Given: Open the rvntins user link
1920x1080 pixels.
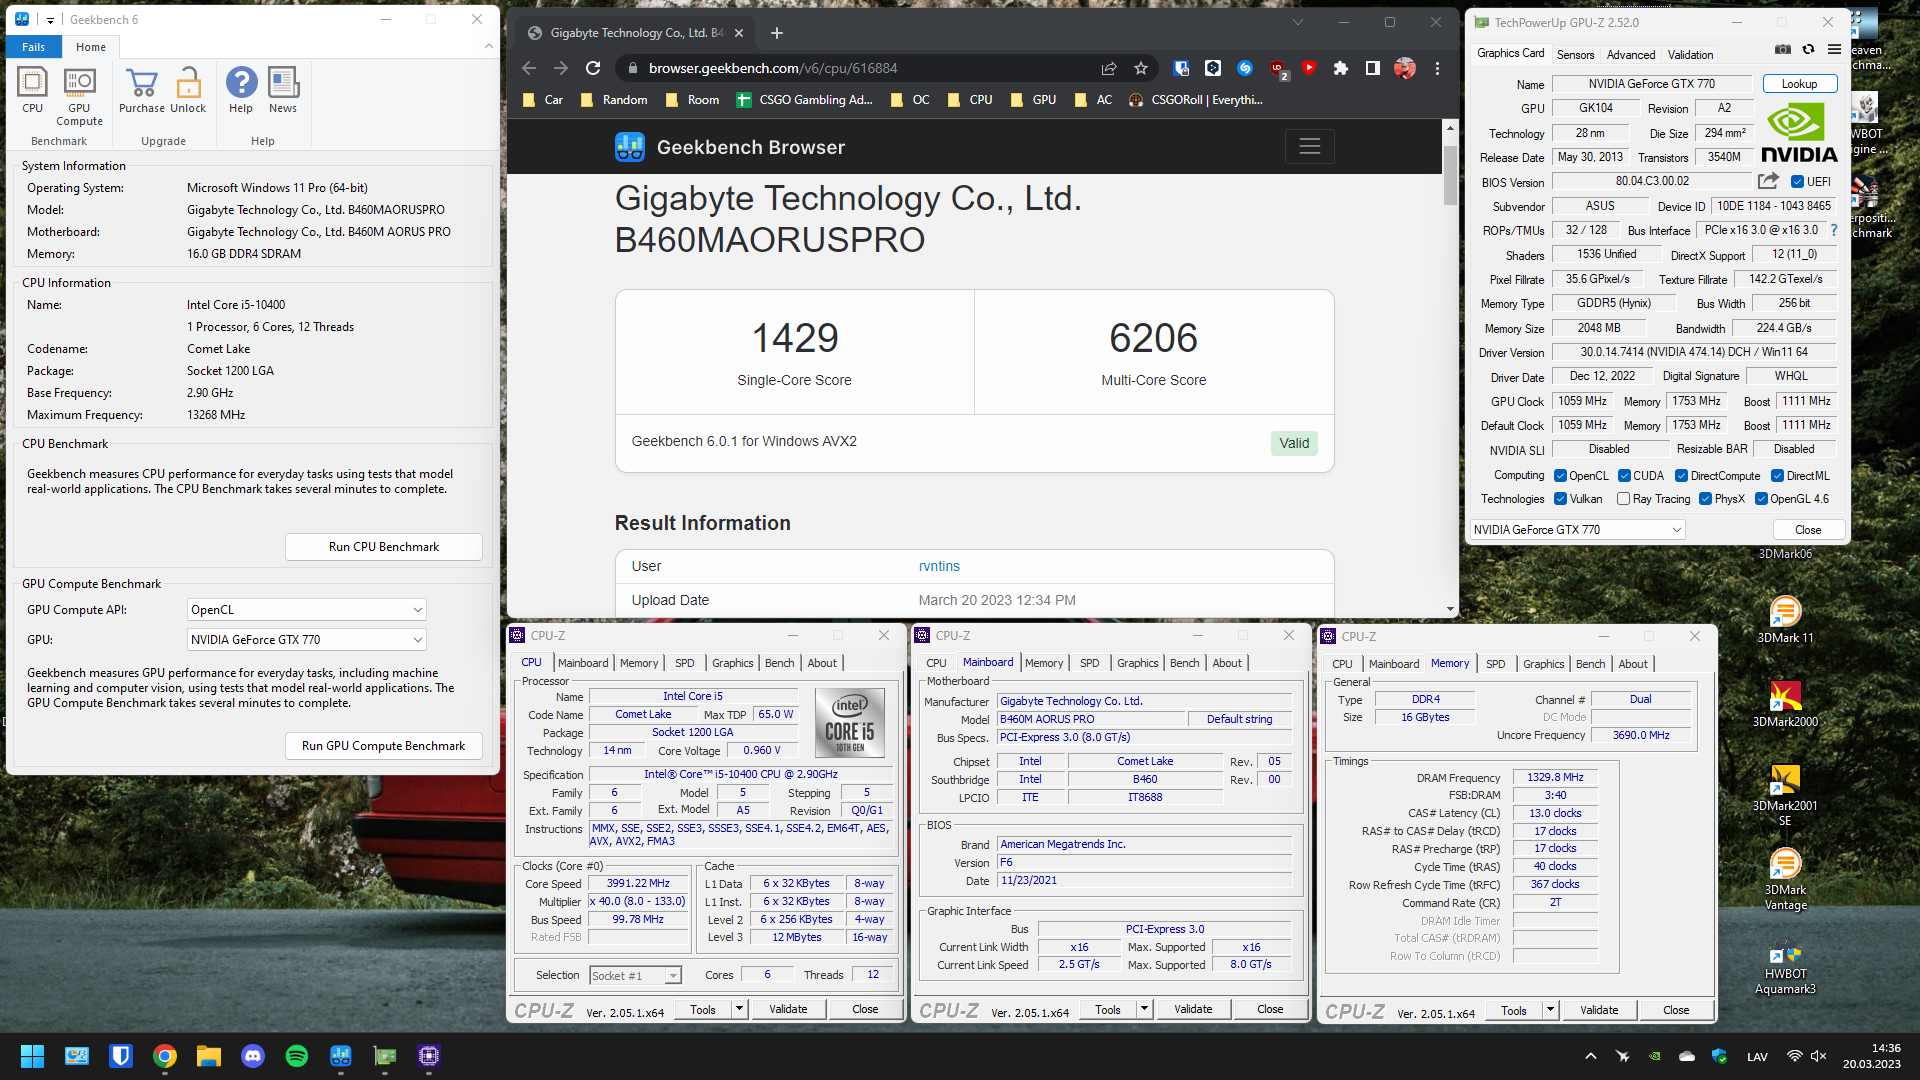Looking at the screenshot, I should (939, 566).
